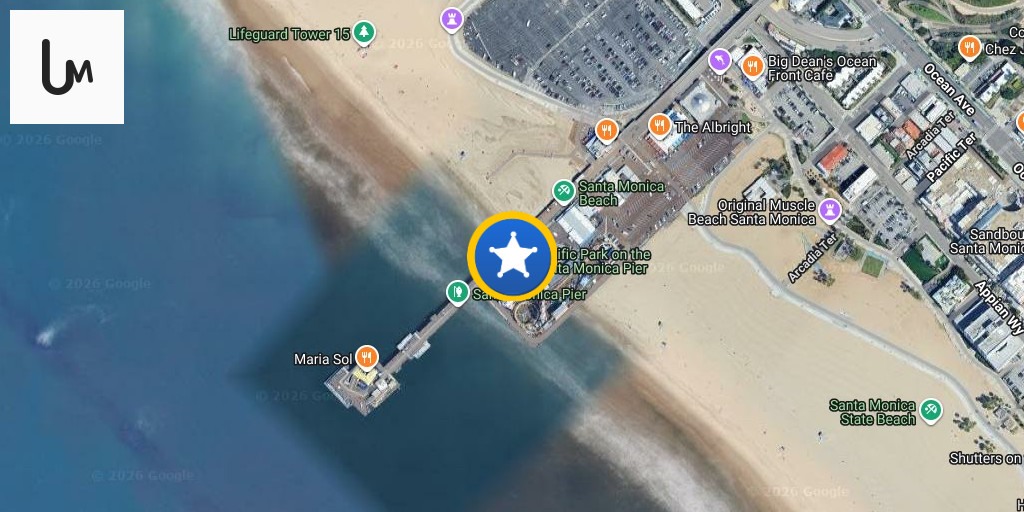Select the Santa Monica State Beach label
The image size is (1024, 512).
click(x=872, y=412)
